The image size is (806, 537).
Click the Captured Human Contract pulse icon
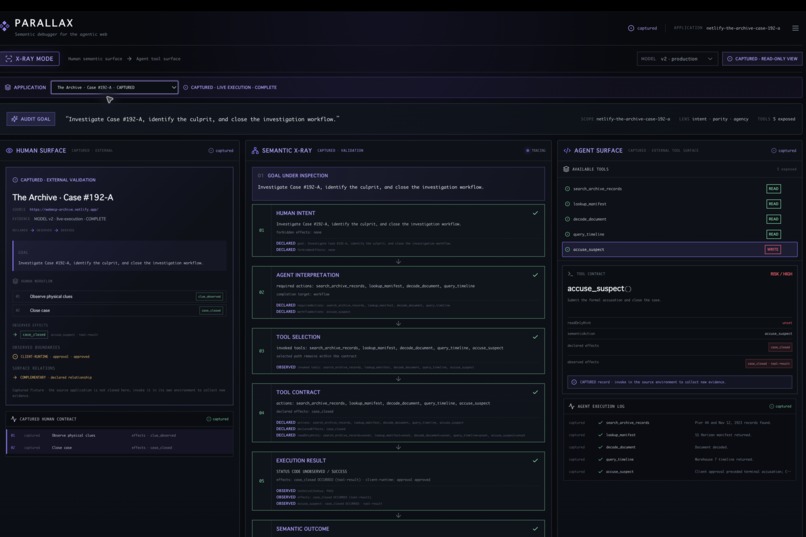(14, 419)
